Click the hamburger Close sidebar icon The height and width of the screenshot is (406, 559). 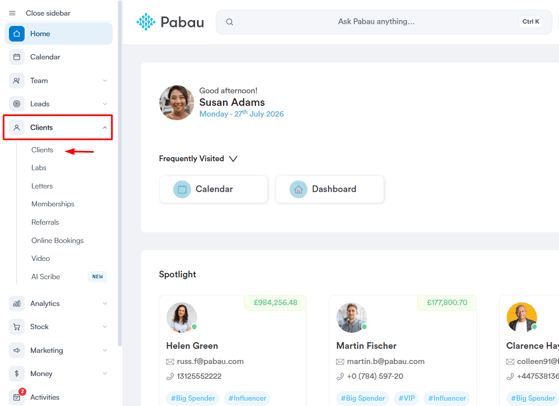pos(12,13)
